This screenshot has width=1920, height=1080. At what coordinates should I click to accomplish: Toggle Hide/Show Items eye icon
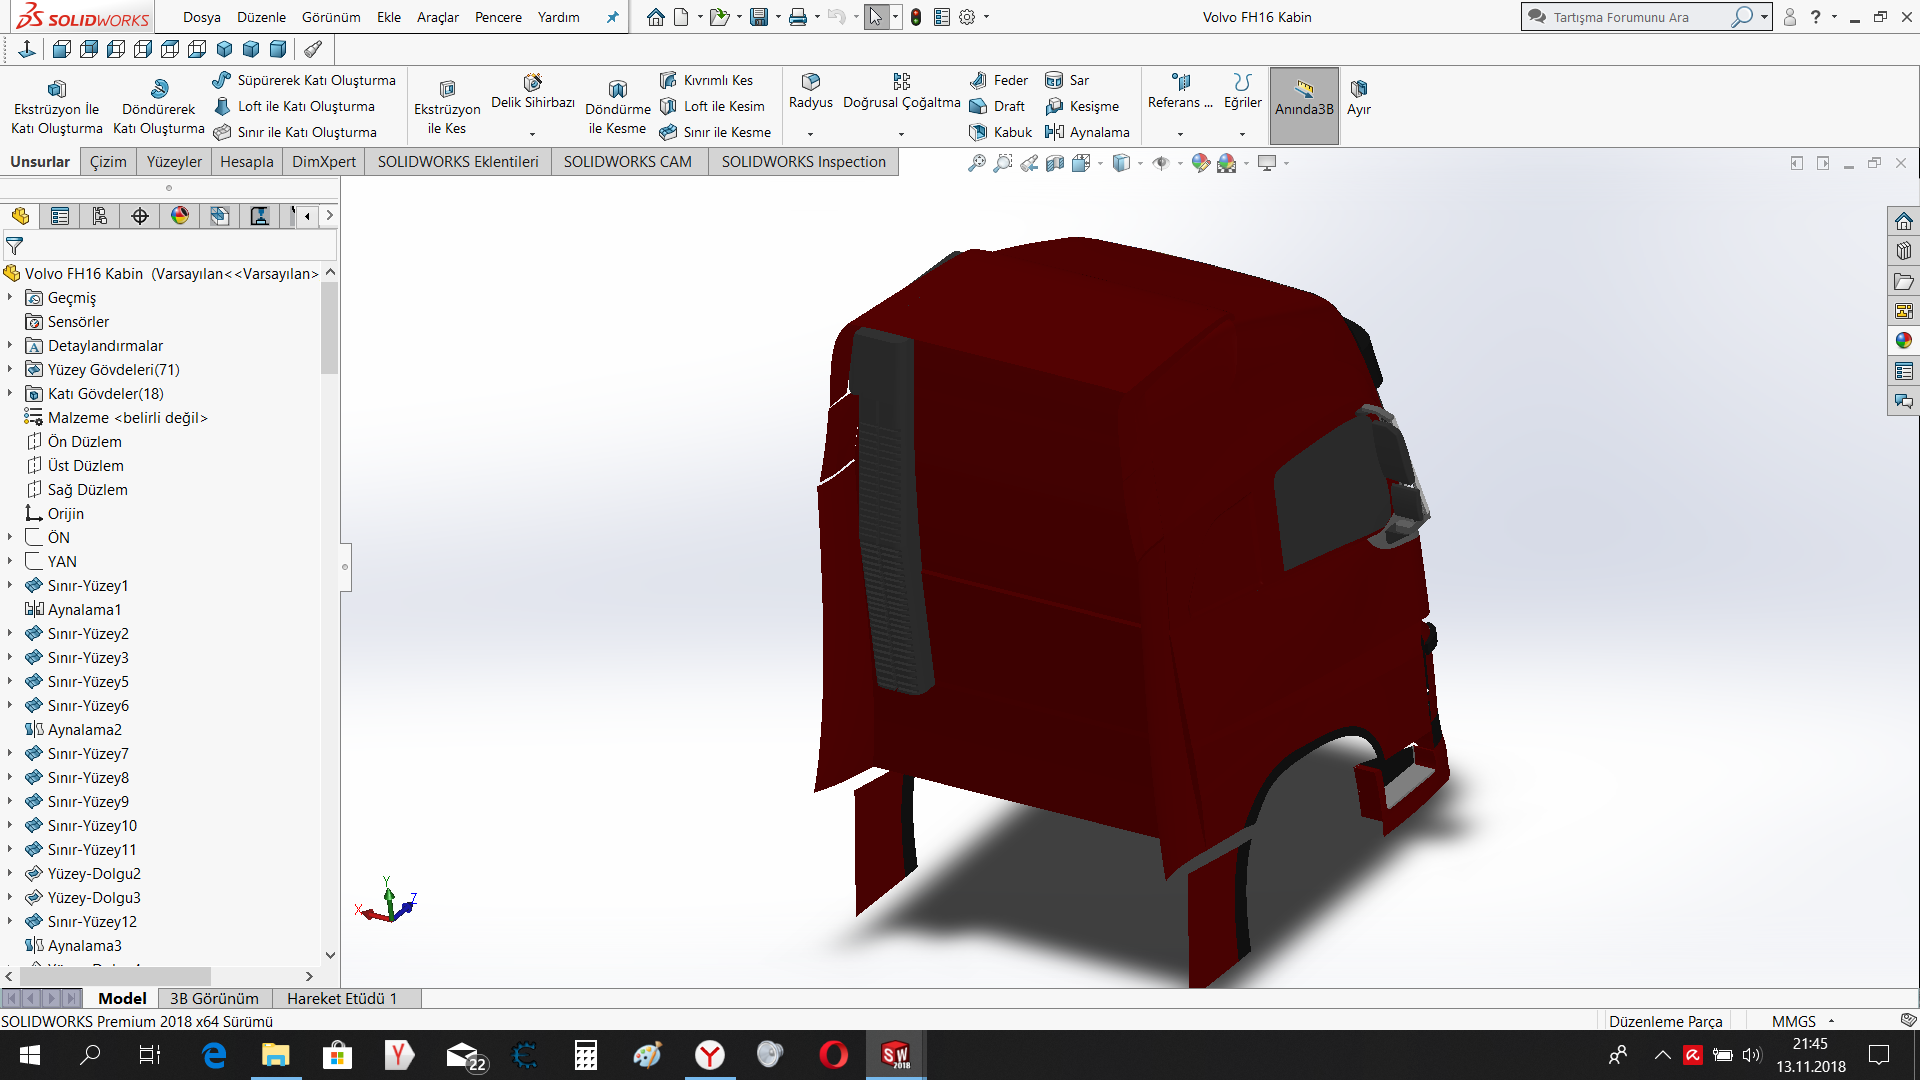(1160, 163)
